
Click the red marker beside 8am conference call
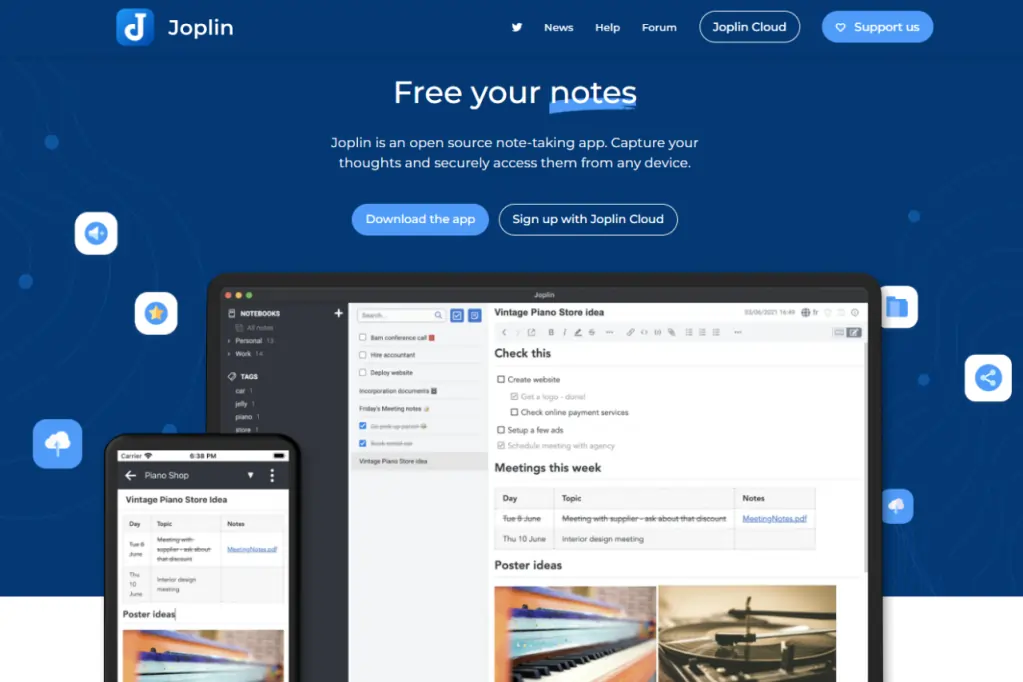[x=432, y=337]
